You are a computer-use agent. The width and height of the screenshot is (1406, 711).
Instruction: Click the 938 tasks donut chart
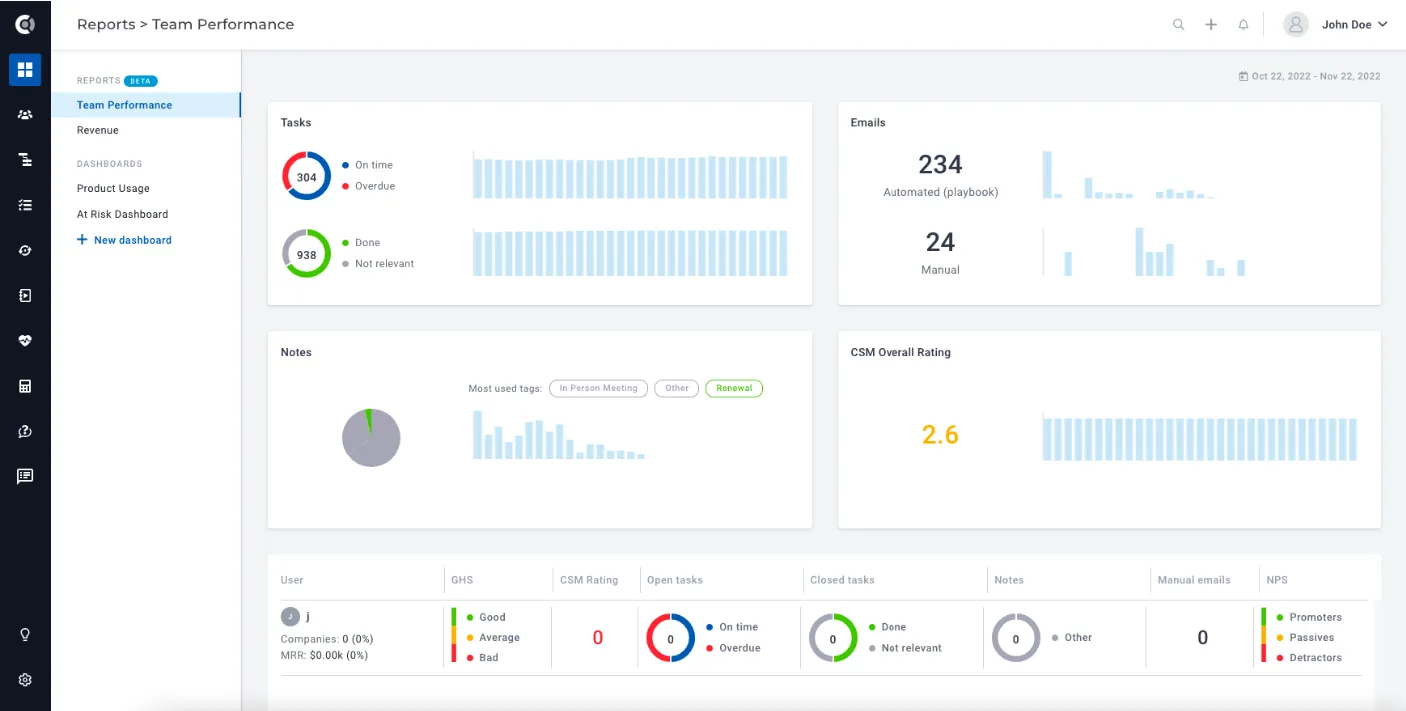tap(306, 254)
